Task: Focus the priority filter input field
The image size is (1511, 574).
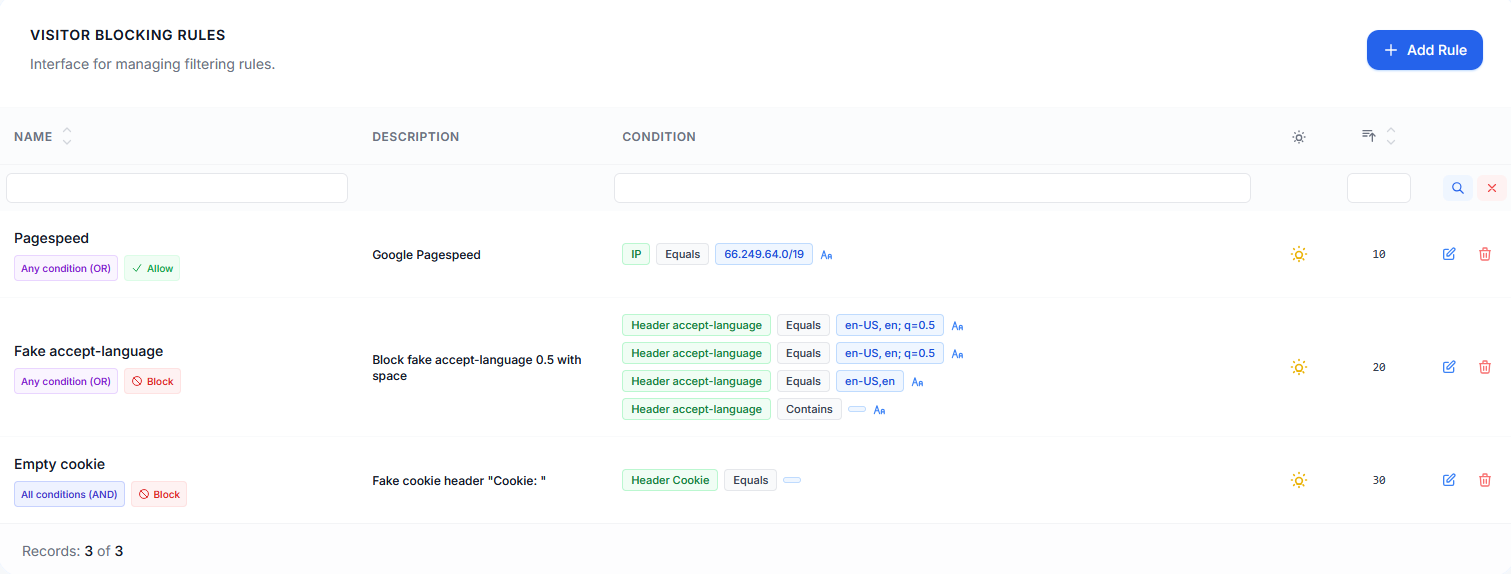Action: point(1379,188)
